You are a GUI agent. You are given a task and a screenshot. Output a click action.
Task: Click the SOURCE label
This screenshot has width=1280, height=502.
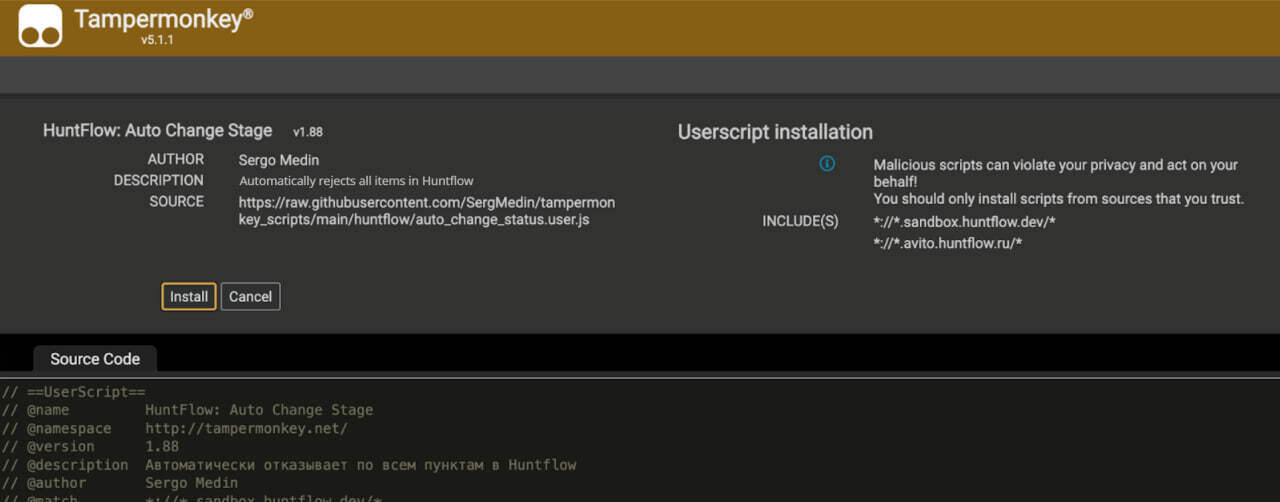(177, 201)
